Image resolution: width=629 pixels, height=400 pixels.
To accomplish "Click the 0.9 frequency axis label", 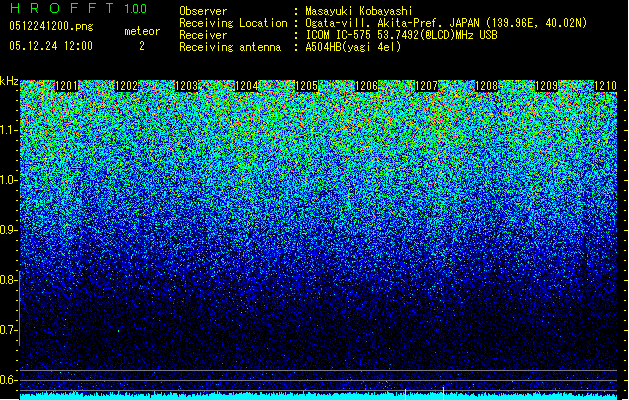I will pos(9,230).
